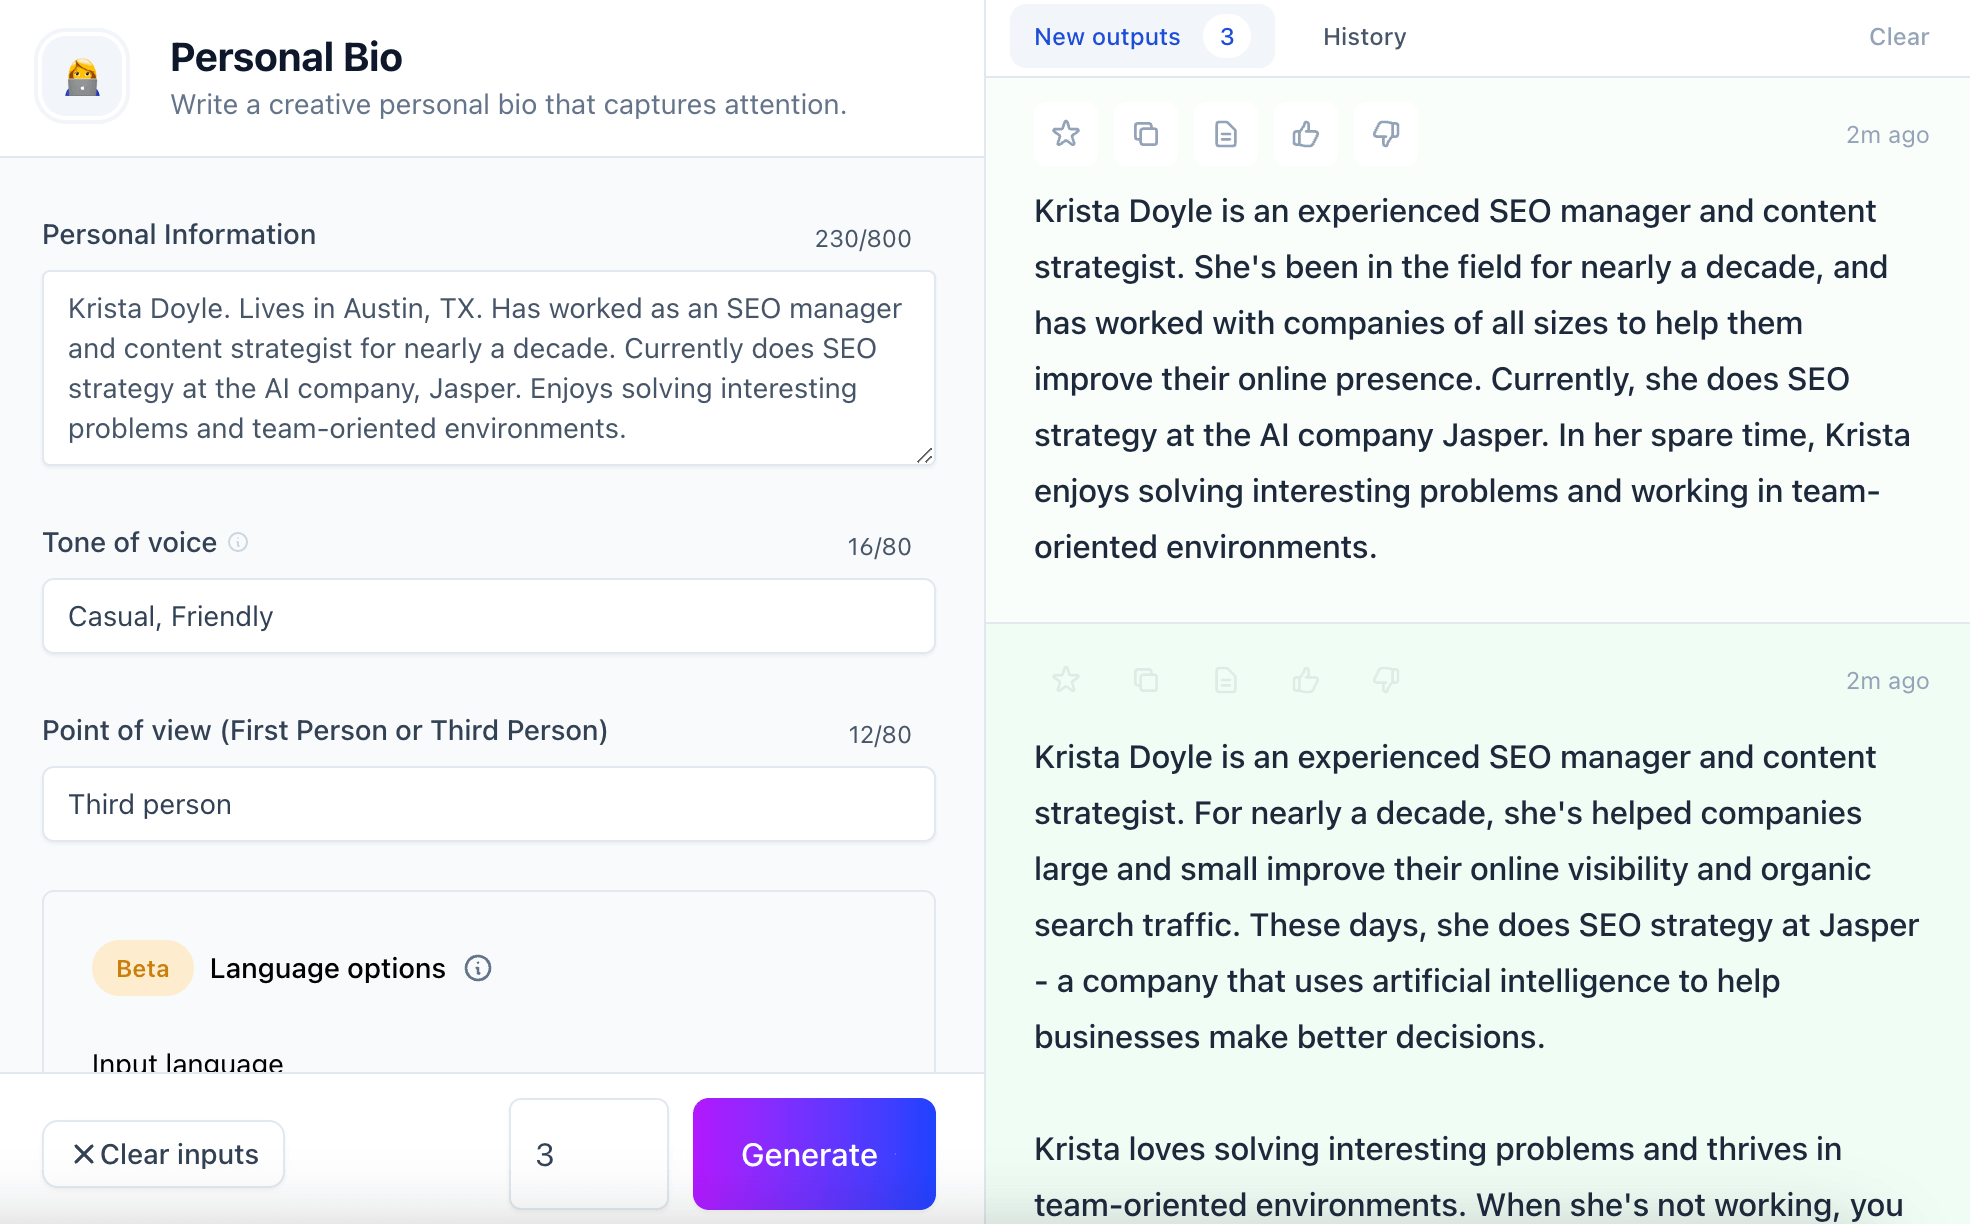Open first output in document editor icon
The image size is (1970, 1224).
[x=1226, y=134]
